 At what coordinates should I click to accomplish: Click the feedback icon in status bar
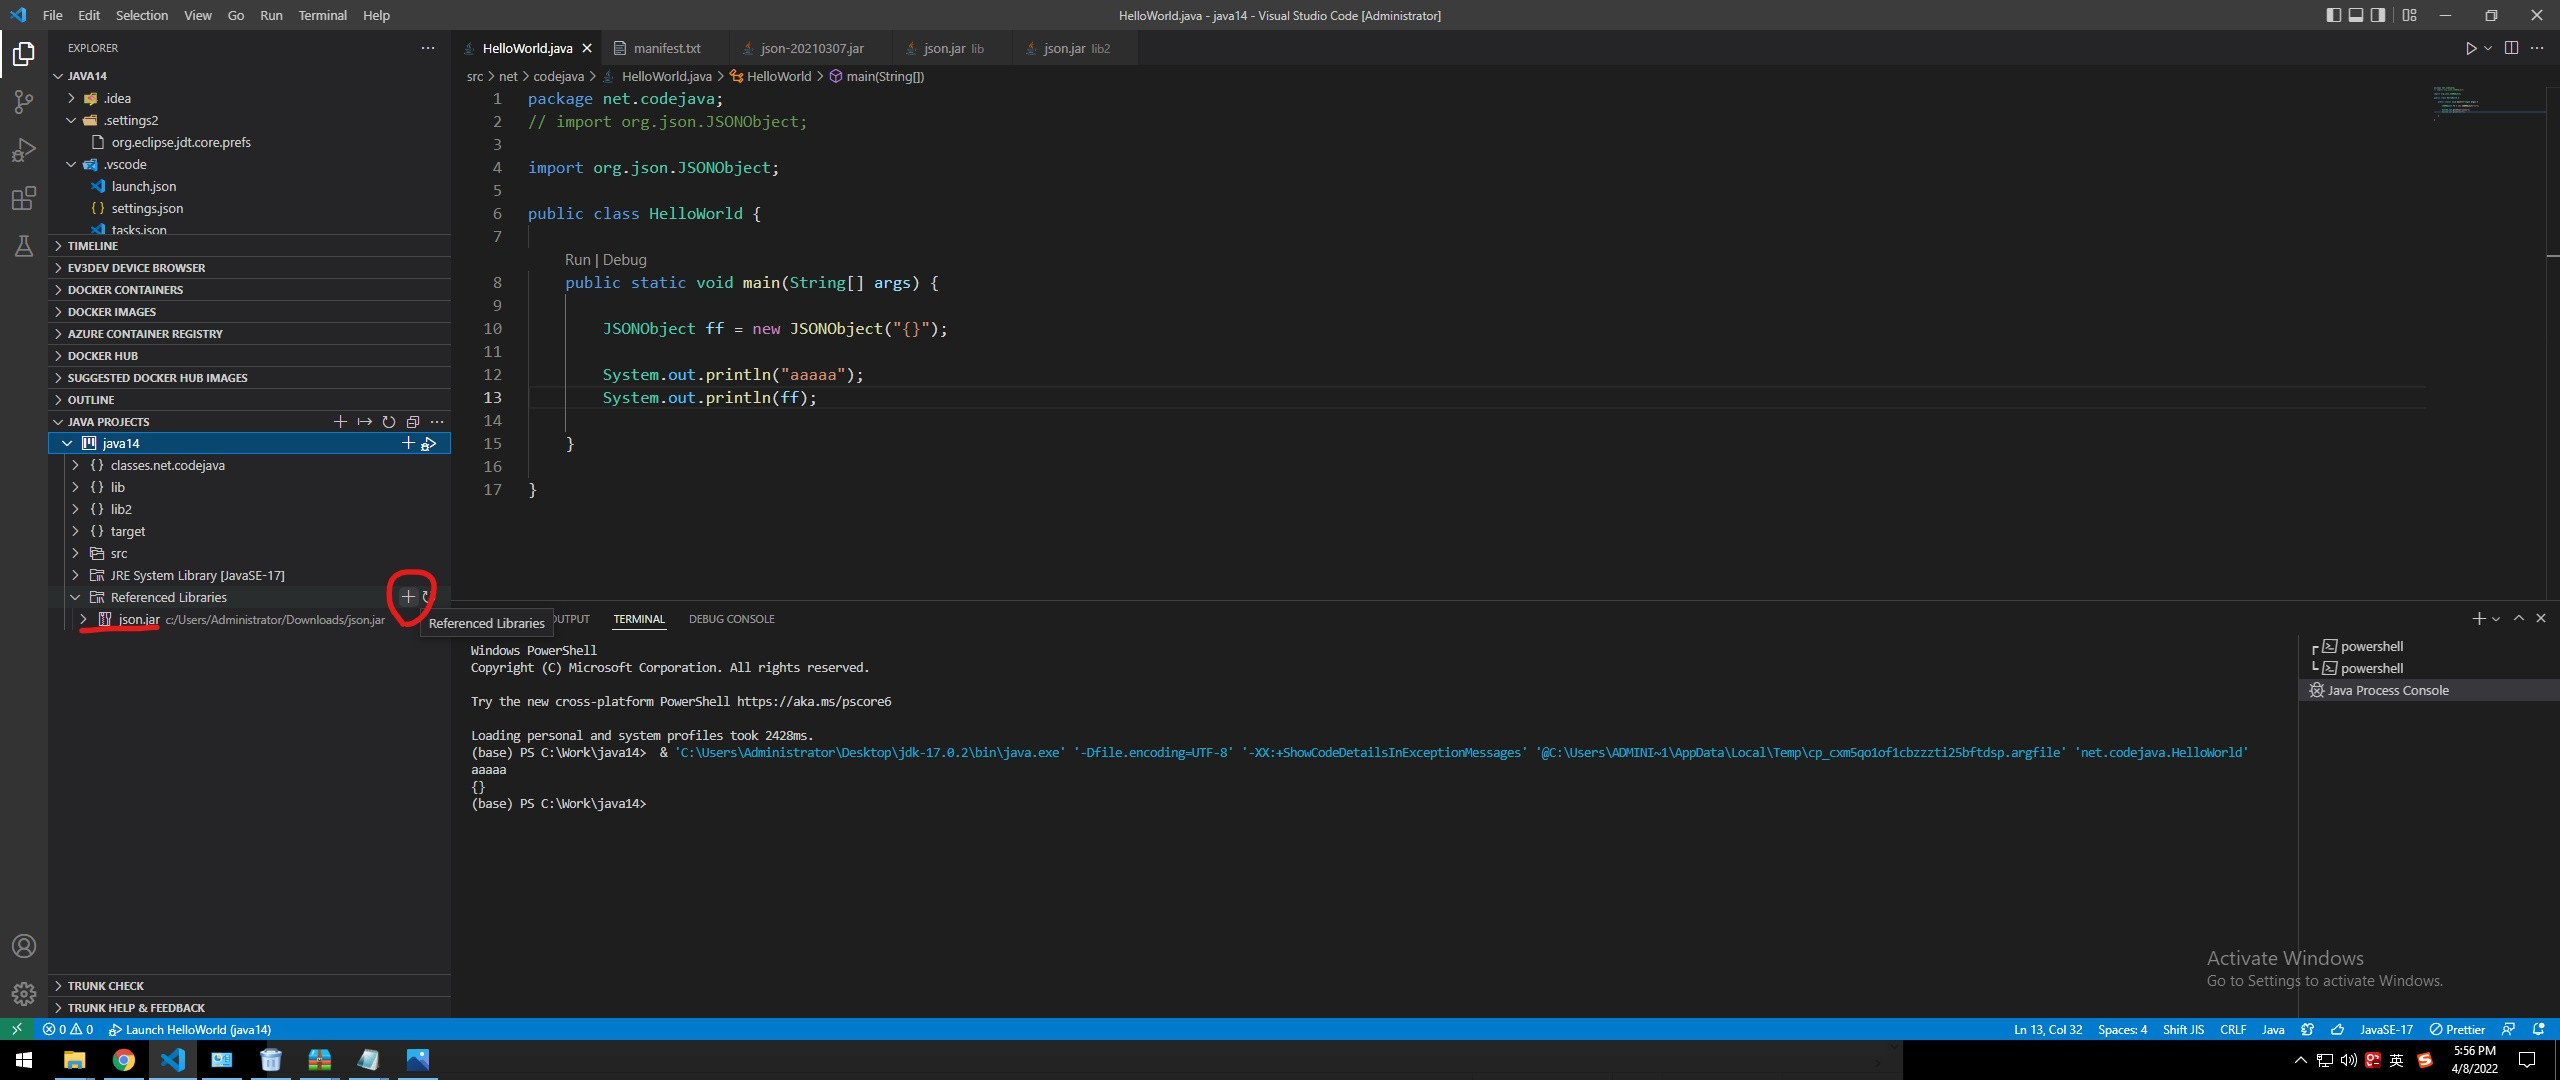[x=2508, y=1029]
